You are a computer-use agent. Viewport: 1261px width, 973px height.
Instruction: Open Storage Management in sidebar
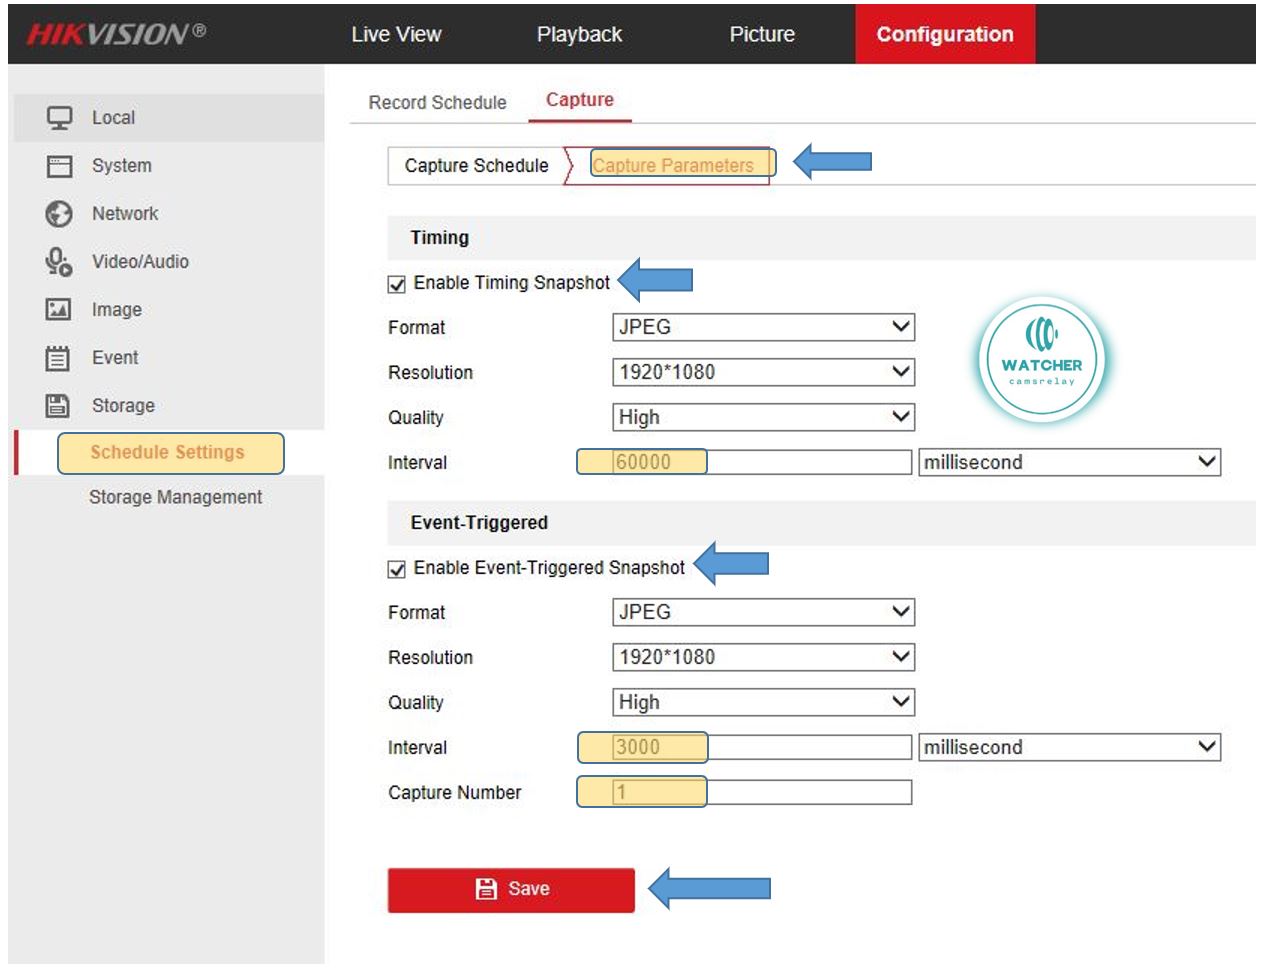tap(175, 497)
